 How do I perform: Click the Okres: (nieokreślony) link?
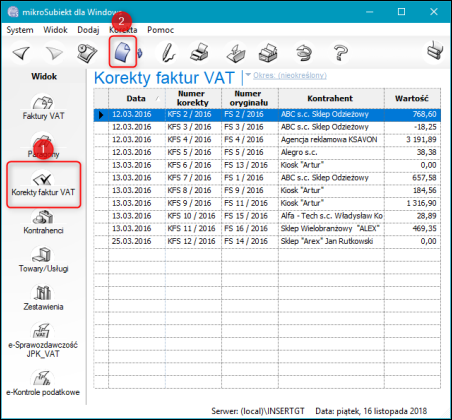[x=290, y=75]
